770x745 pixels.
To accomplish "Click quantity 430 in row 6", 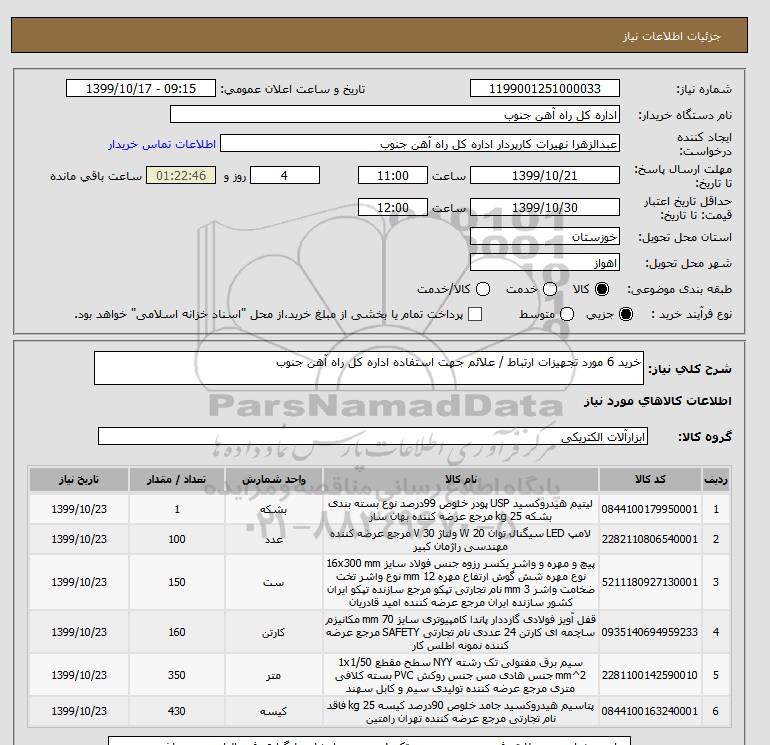I will pyautogui.click(x=177, y=711).
